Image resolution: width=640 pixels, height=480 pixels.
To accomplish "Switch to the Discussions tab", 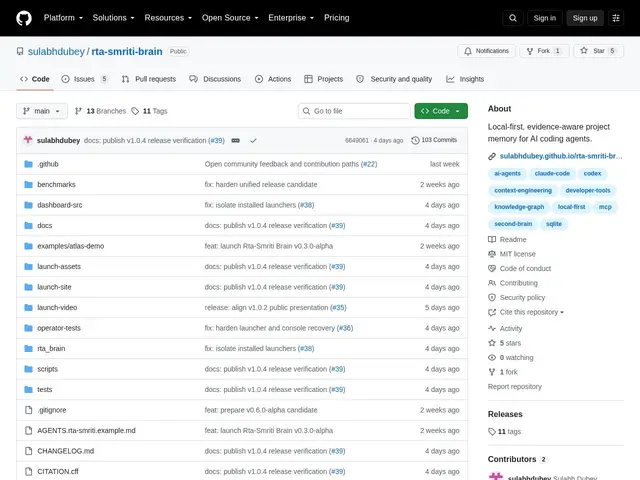I will [x=215, y=79].
